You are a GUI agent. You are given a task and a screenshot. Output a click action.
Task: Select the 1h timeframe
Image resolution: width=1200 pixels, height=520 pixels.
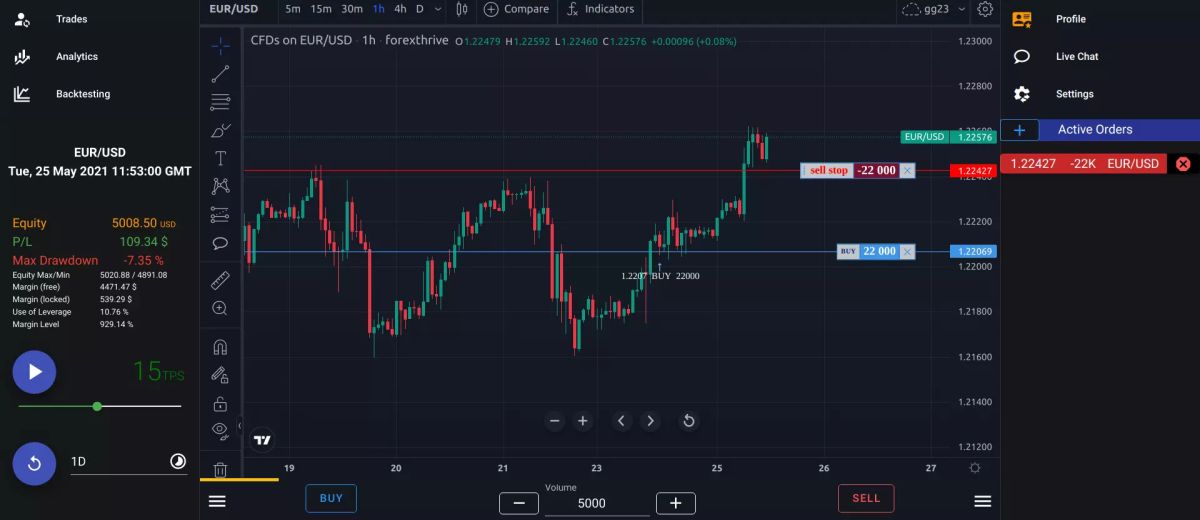click(x=379, y=9)
